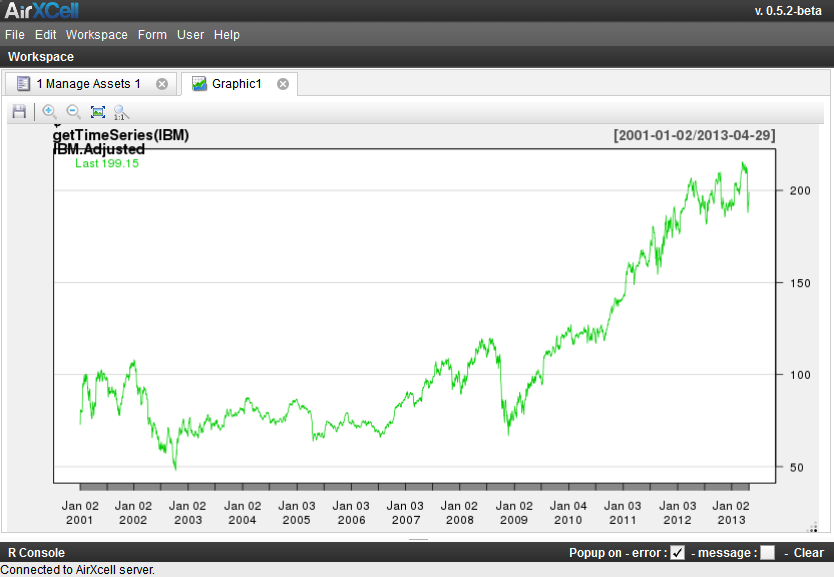Click the Last 199.15 legend text
Viewport: 834px width, 577px height.
107,163
